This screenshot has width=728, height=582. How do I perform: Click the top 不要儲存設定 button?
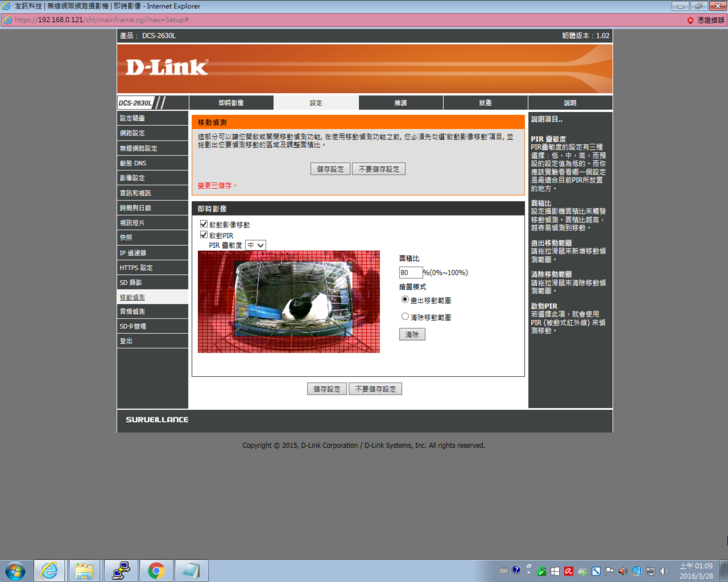[379, 169]
